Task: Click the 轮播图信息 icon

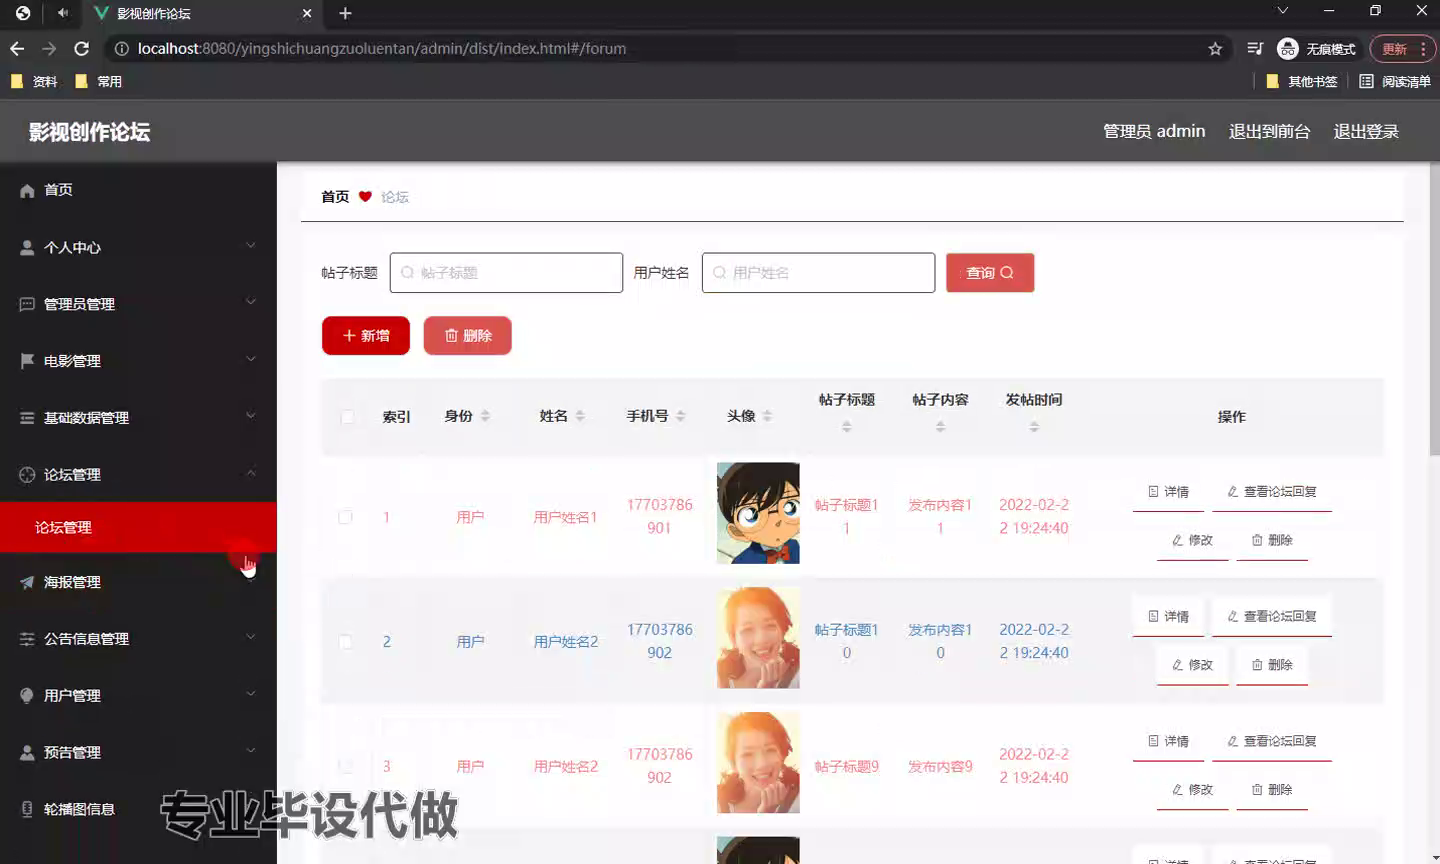Action: click(27, 809)
